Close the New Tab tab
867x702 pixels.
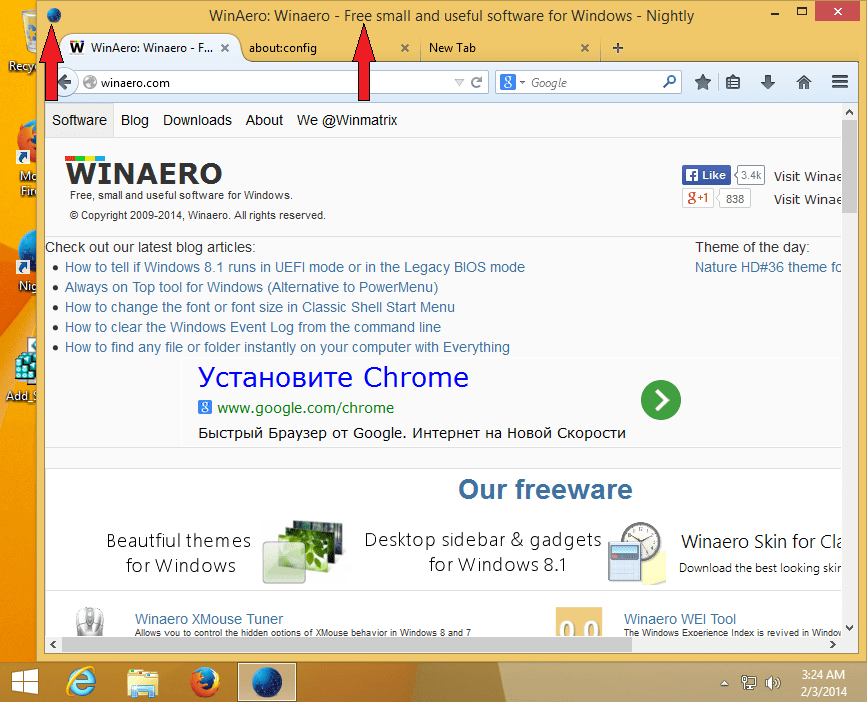(585, 48)
